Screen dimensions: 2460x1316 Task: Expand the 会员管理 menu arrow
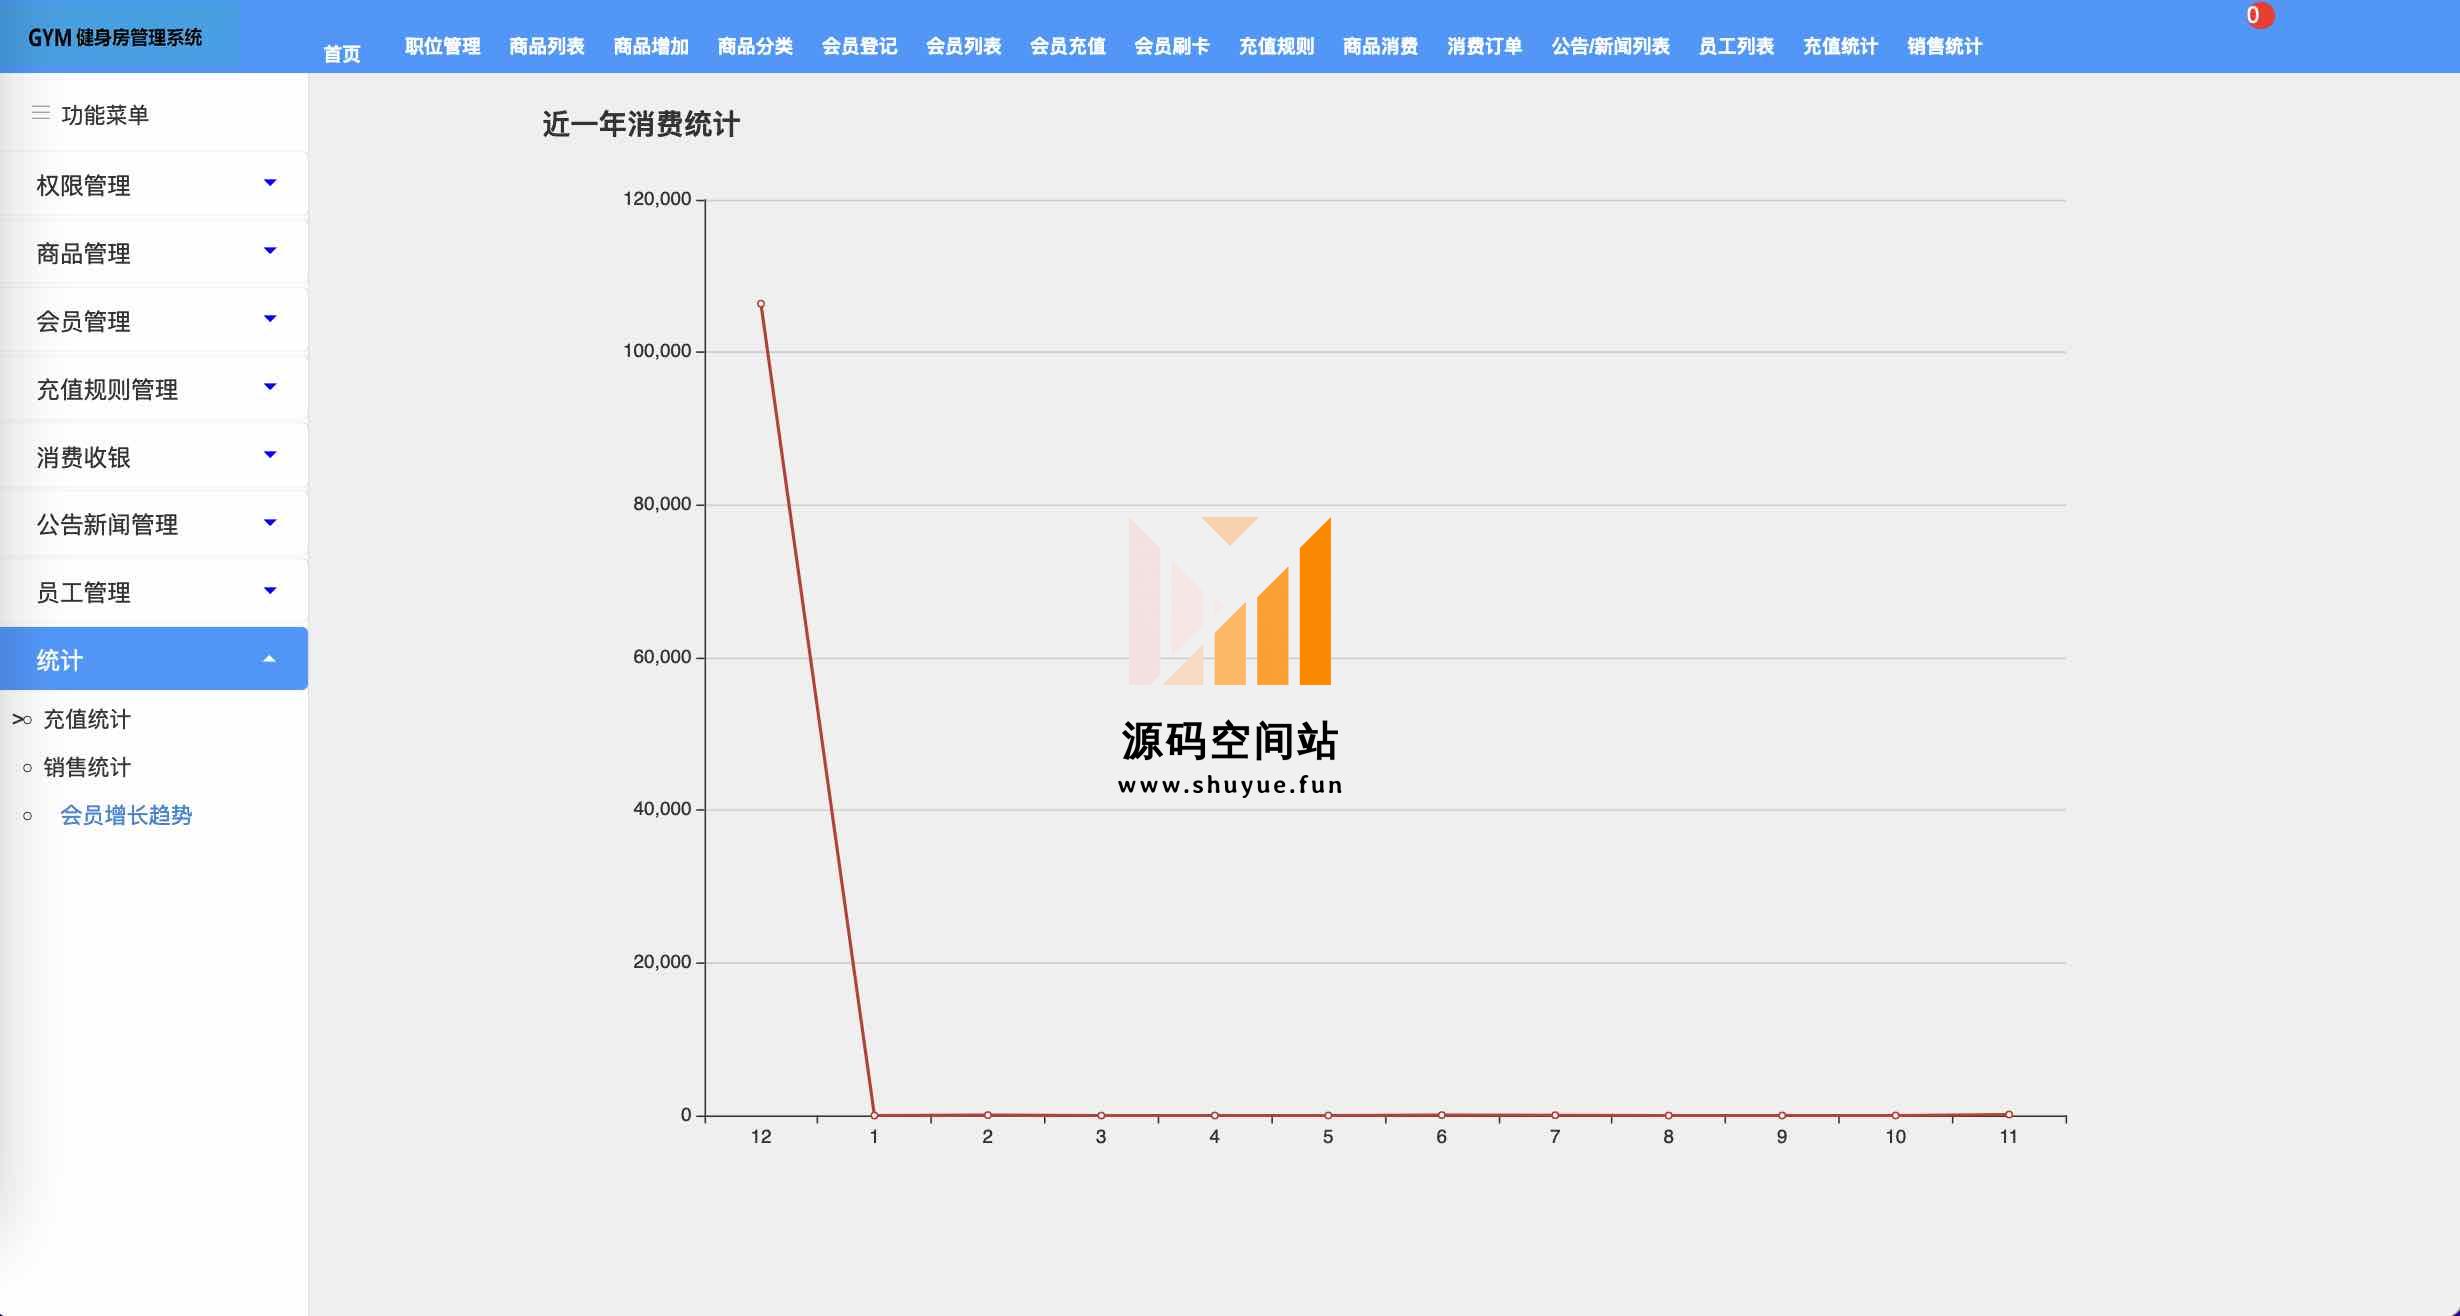(270, 319)
